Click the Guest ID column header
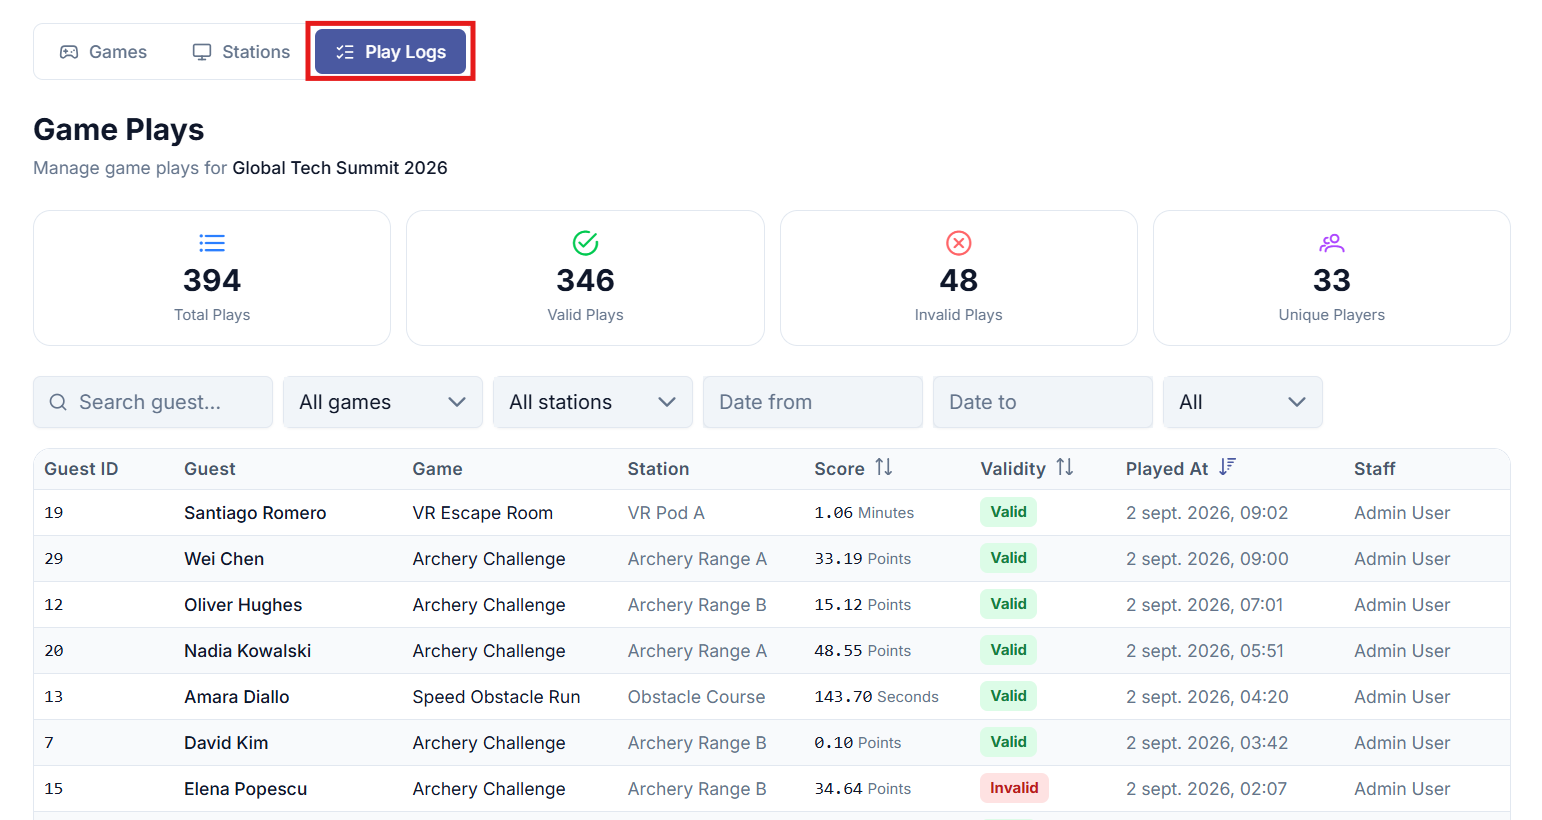1542x820 pixels. [x=81, y=469]
